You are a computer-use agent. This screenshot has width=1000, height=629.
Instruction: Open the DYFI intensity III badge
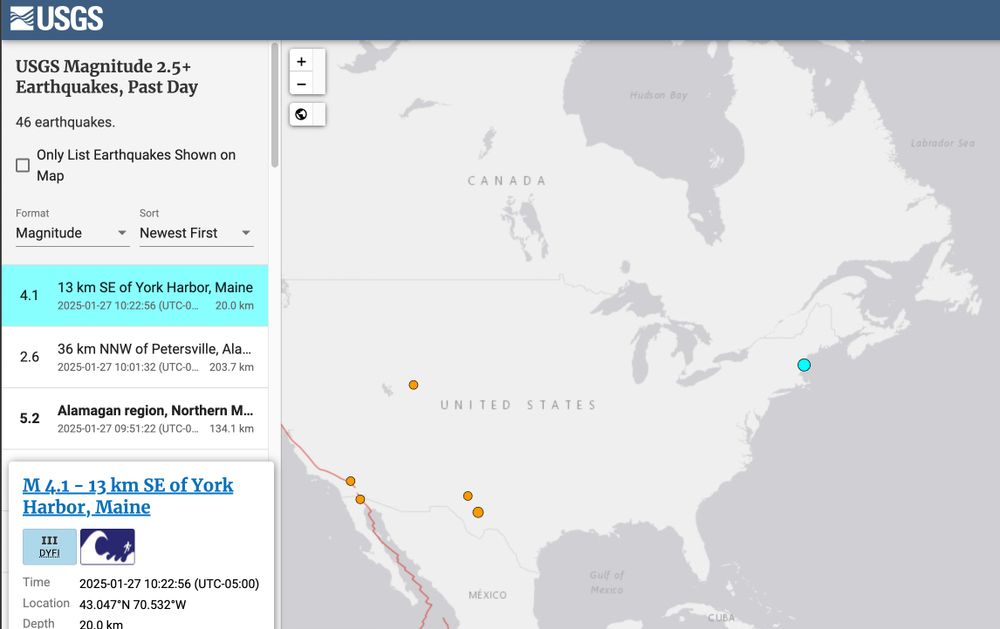(x=50, y=547)
